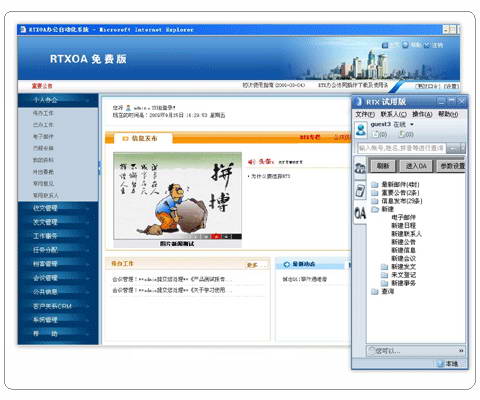Open the 联系人(C) menu in RTX
The image size is (480, 400).
(x=393, y=114)
